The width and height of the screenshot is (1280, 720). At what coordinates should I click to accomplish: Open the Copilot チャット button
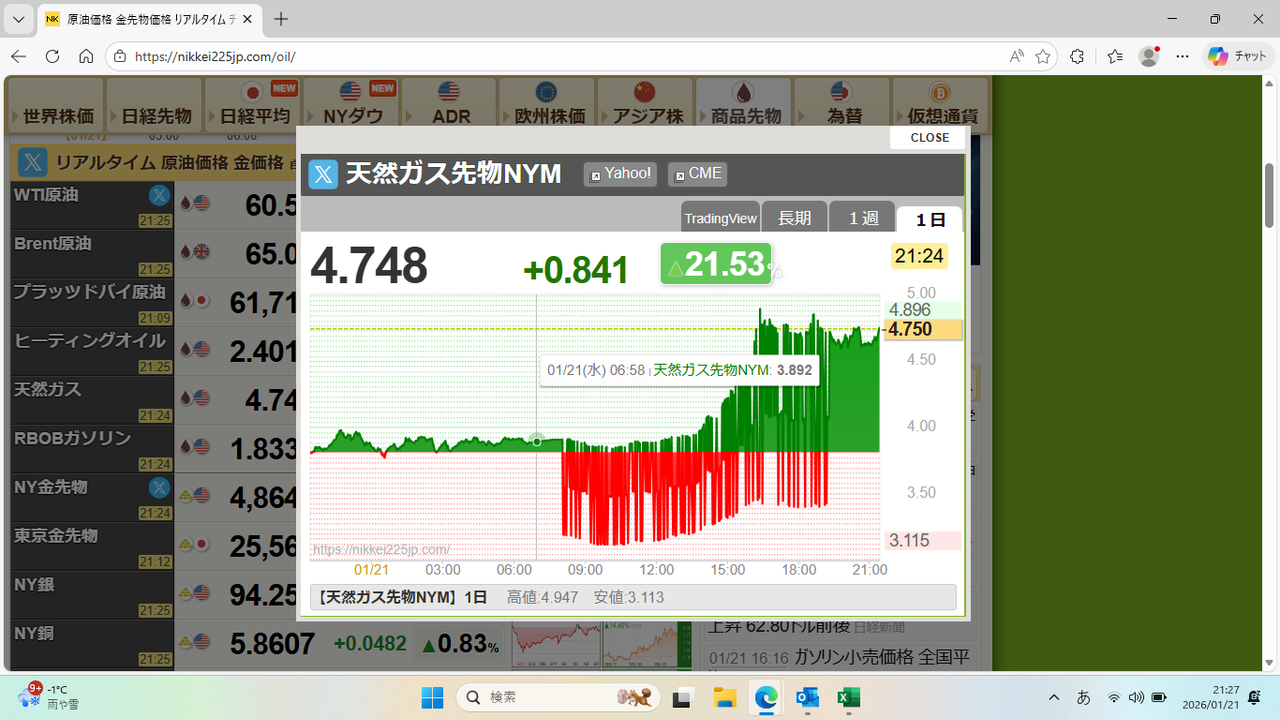tap(1238, 57)
